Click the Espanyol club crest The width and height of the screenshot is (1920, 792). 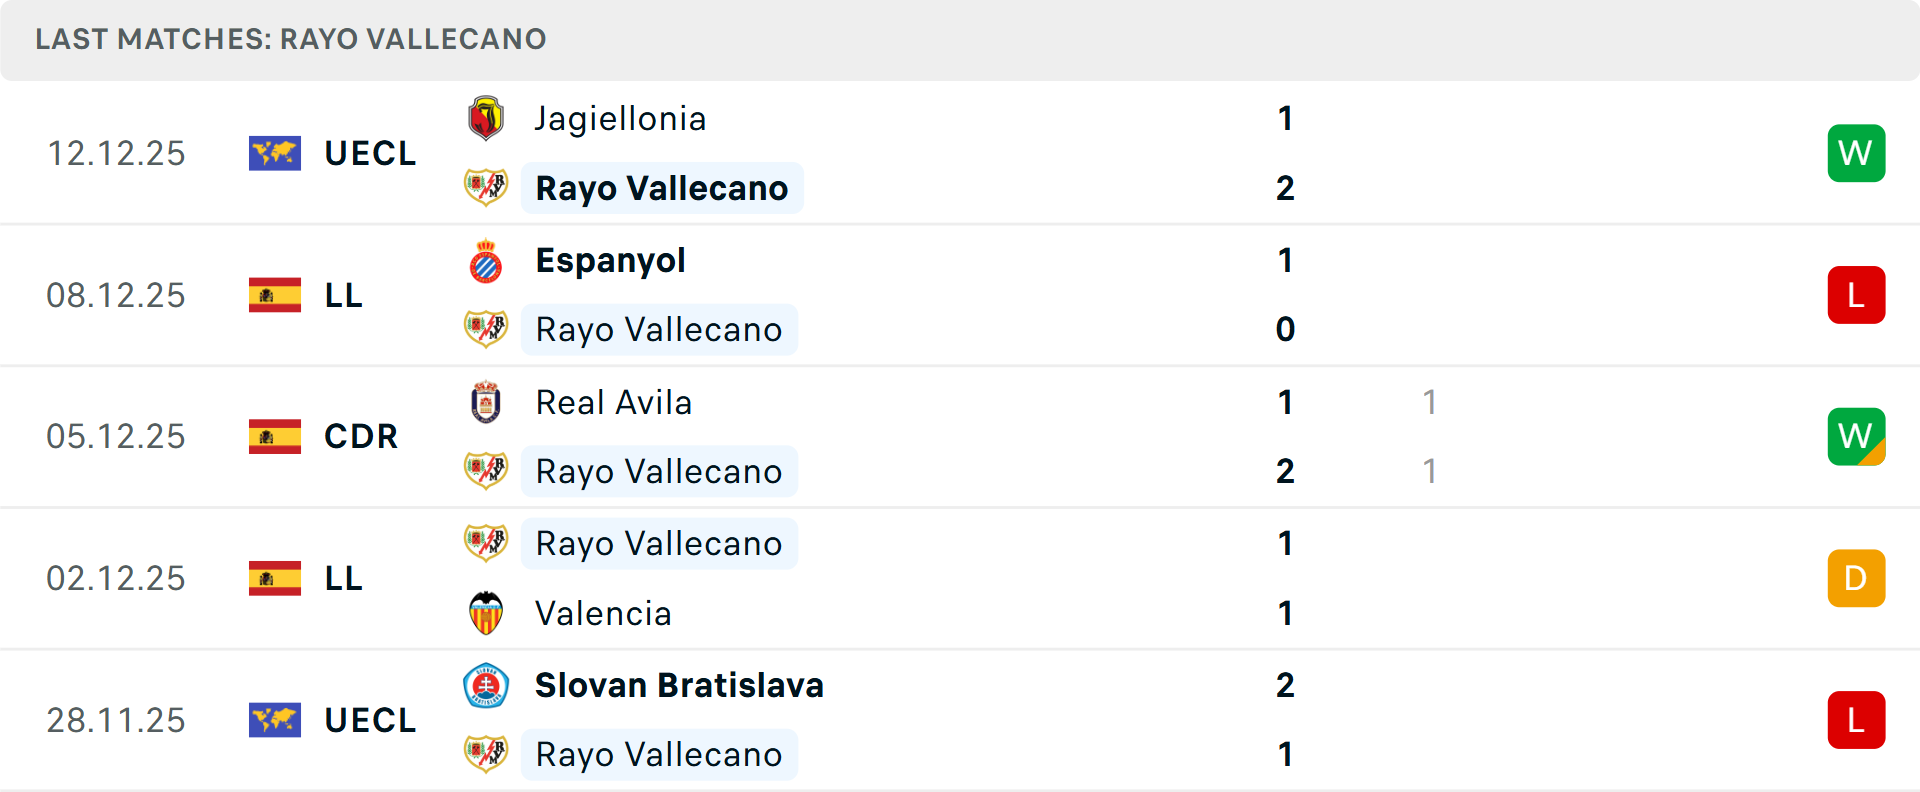click(486, 261)
